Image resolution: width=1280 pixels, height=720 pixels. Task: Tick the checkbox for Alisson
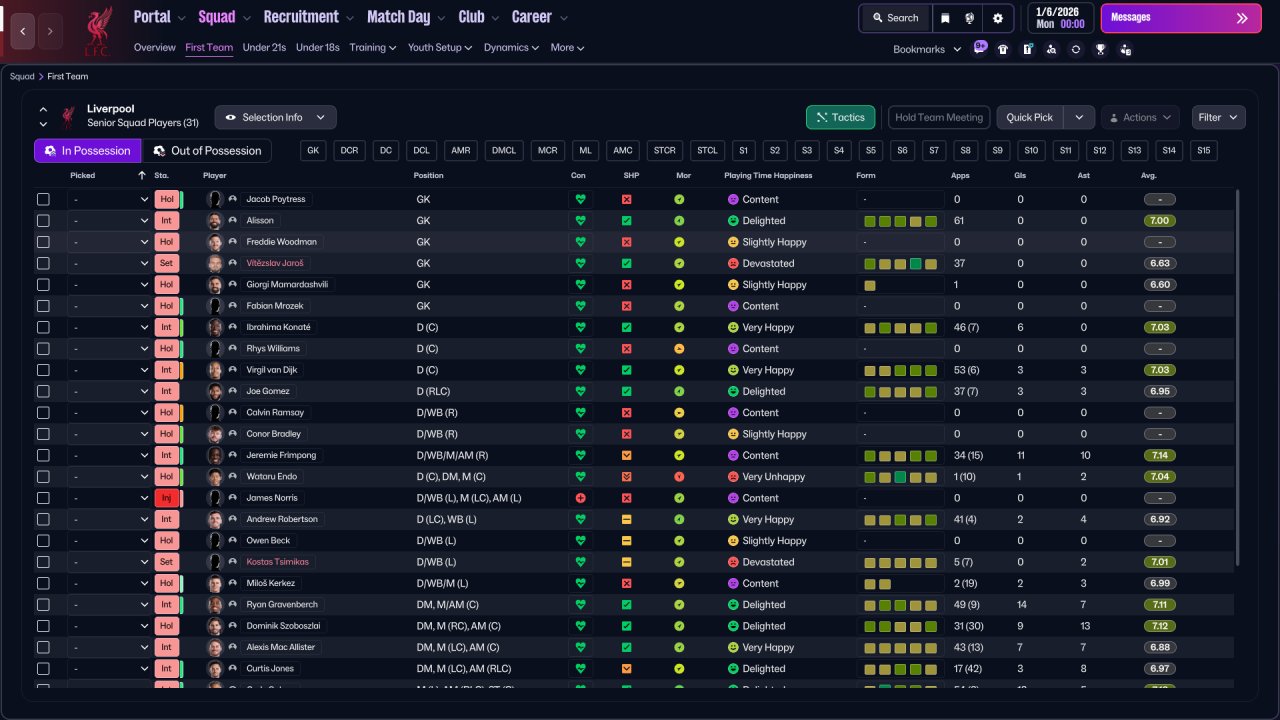pyautogui.click(x=43, y=221)
